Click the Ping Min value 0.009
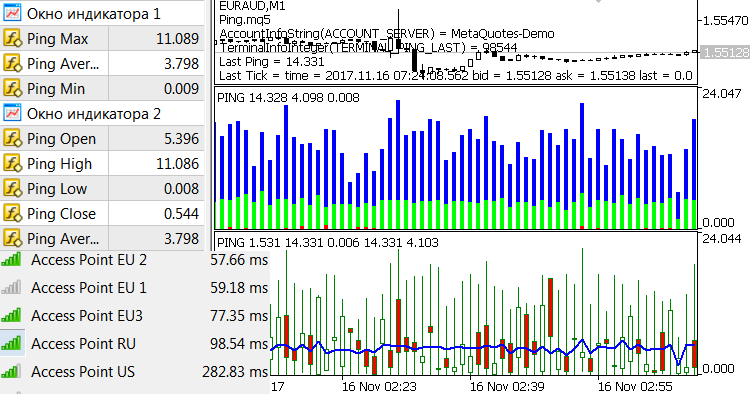Image resolution: width=750 pixels, height=394 pixels. [x=181, y=88]
